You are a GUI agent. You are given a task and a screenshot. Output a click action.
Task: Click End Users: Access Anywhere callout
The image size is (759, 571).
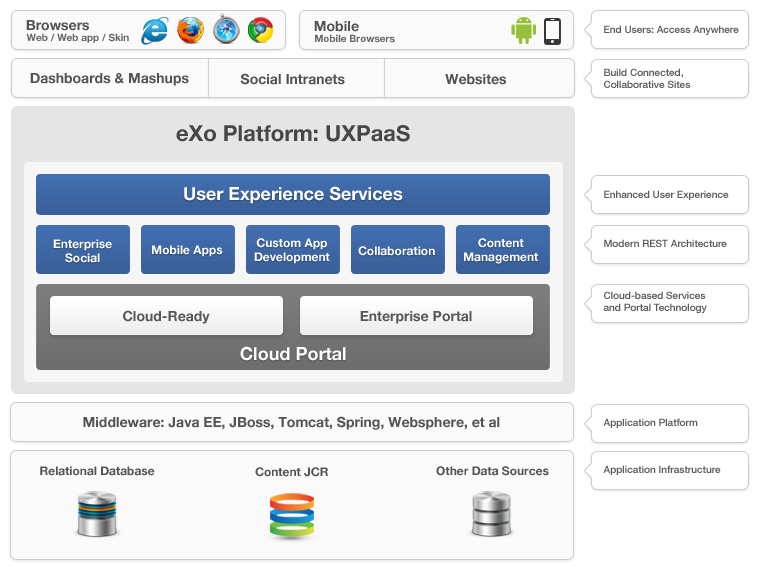click(x=667, y=30)
